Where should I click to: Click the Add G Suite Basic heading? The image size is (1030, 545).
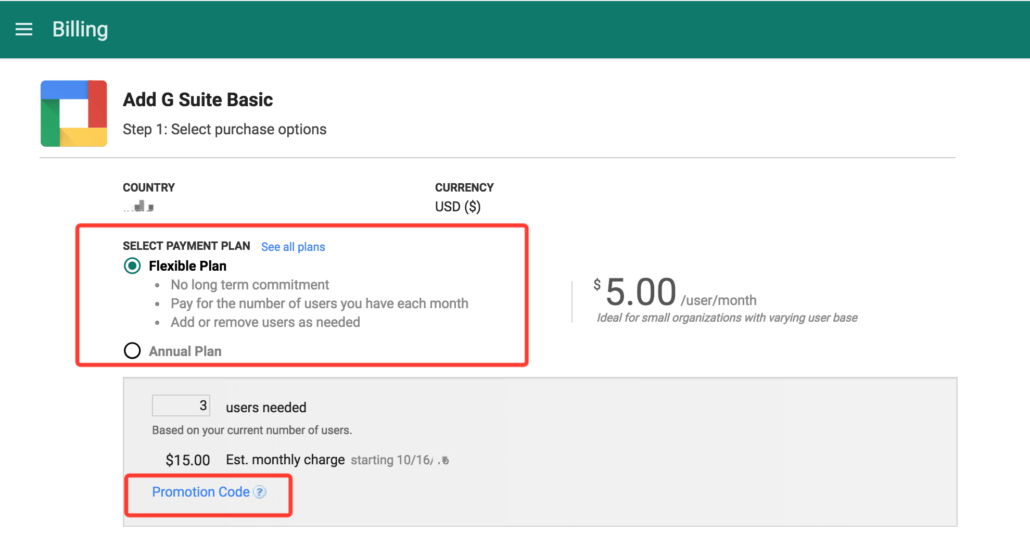198,100
